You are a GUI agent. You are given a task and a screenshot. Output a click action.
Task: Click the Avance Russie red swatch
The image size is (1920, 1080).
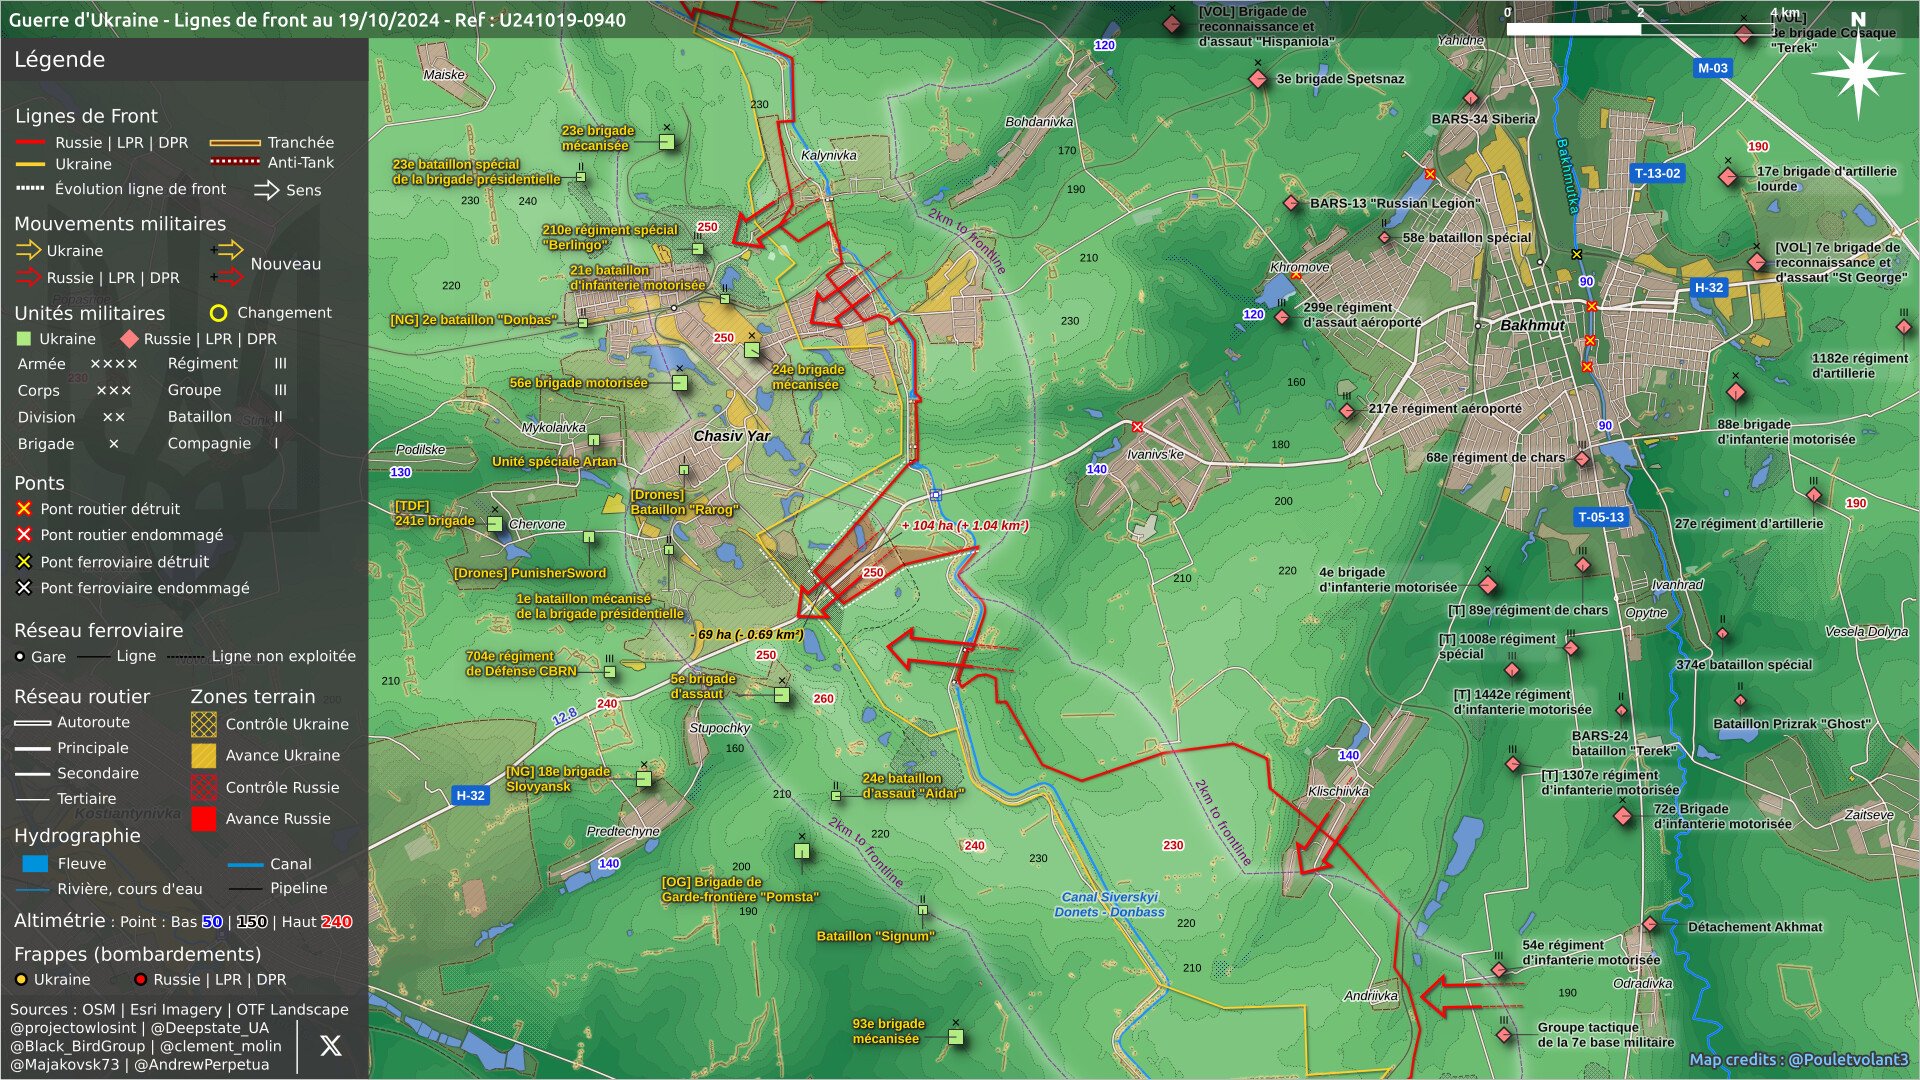(204, 819)
